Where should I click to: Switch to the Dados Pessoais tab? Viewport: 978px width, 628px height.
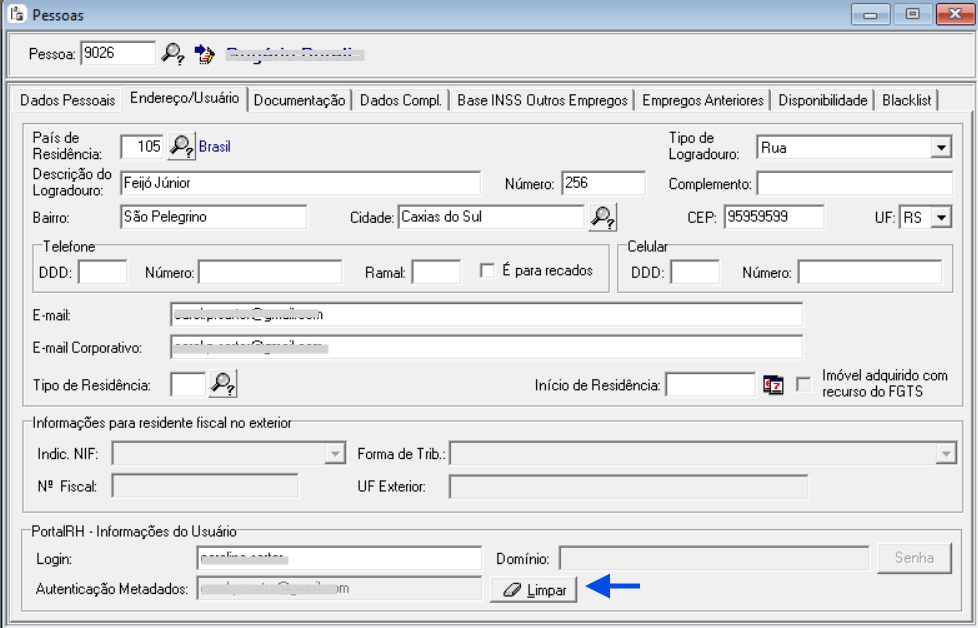coord(67,100)
